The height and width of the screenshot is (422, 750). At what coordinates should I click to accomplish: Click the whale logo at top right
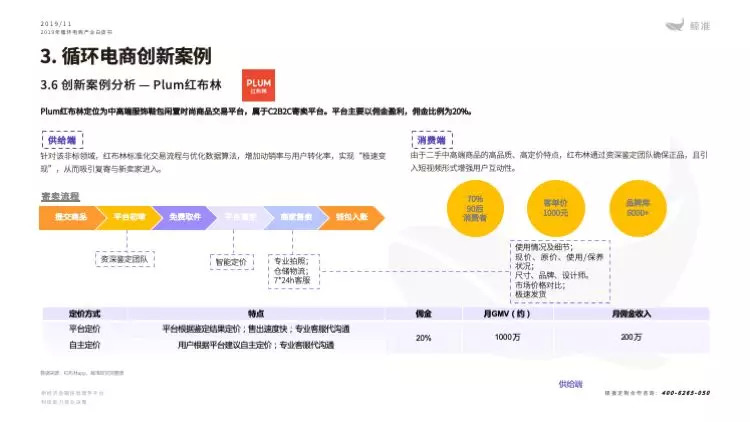(x=675, y=25)
